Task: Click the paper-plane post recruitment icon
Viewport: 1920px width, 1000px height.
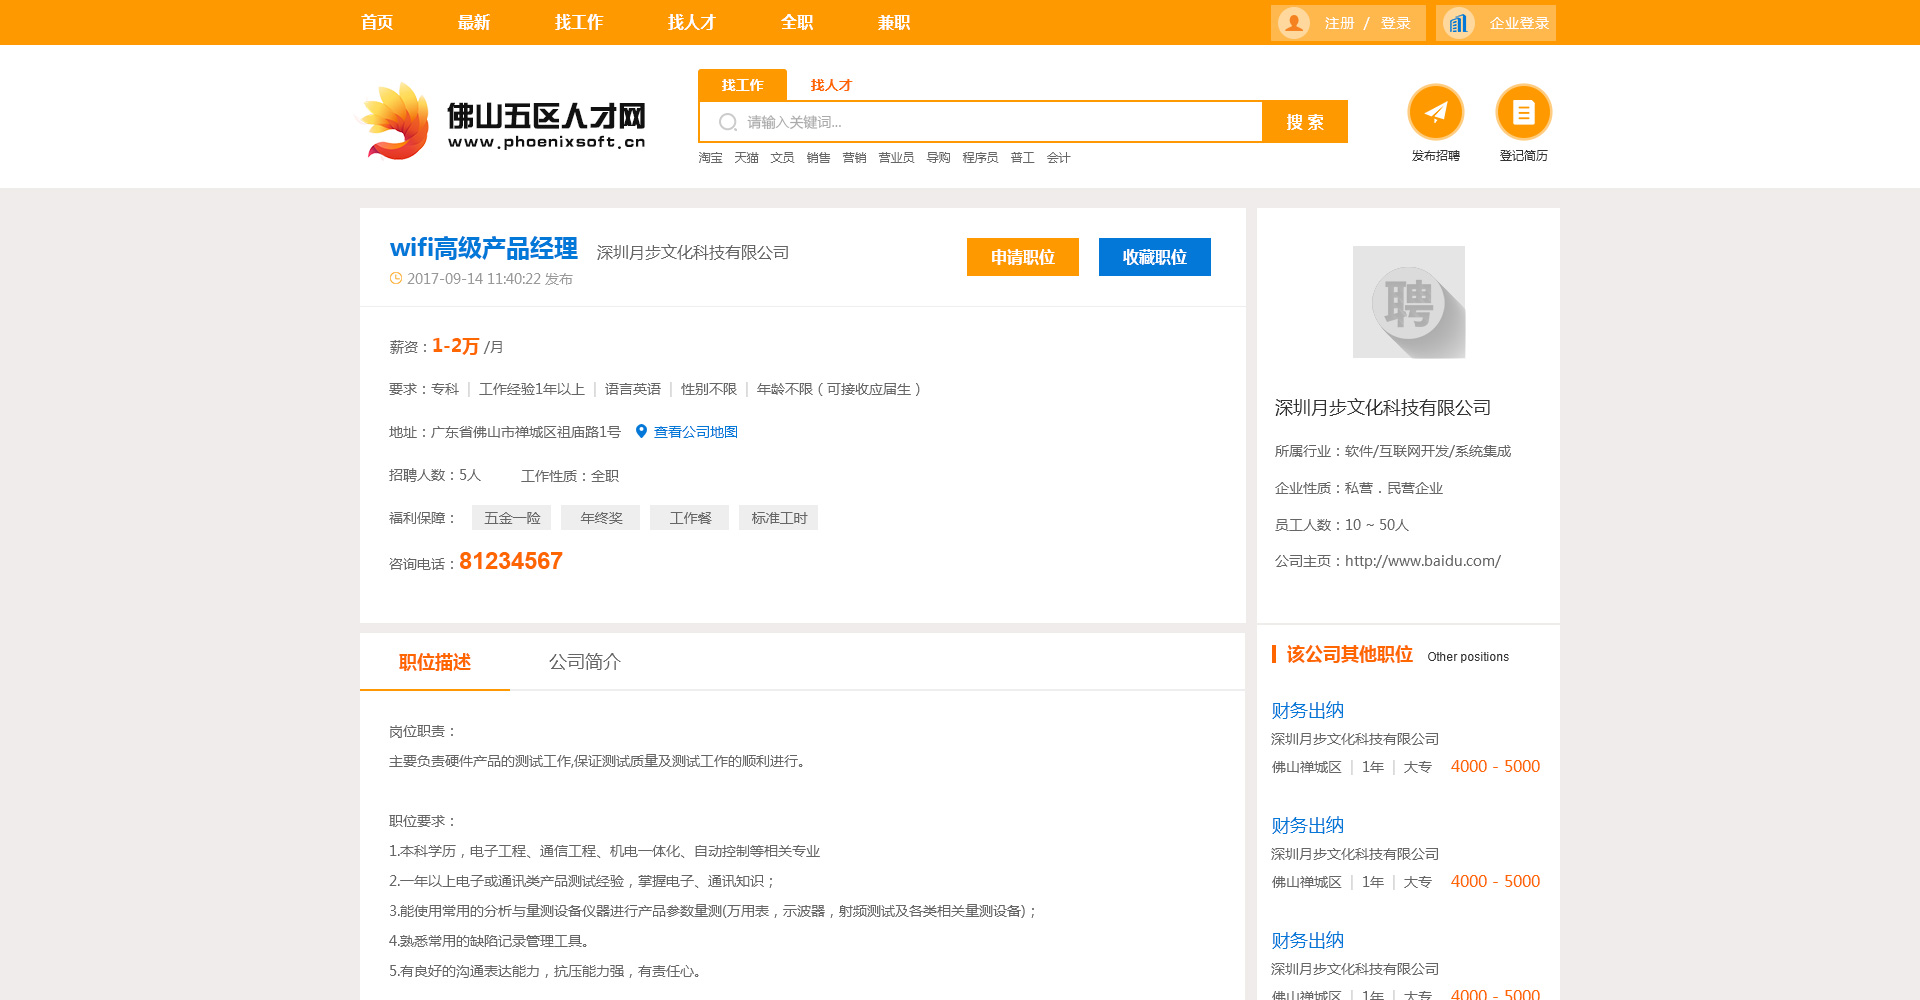Action: click(1435, 112)
